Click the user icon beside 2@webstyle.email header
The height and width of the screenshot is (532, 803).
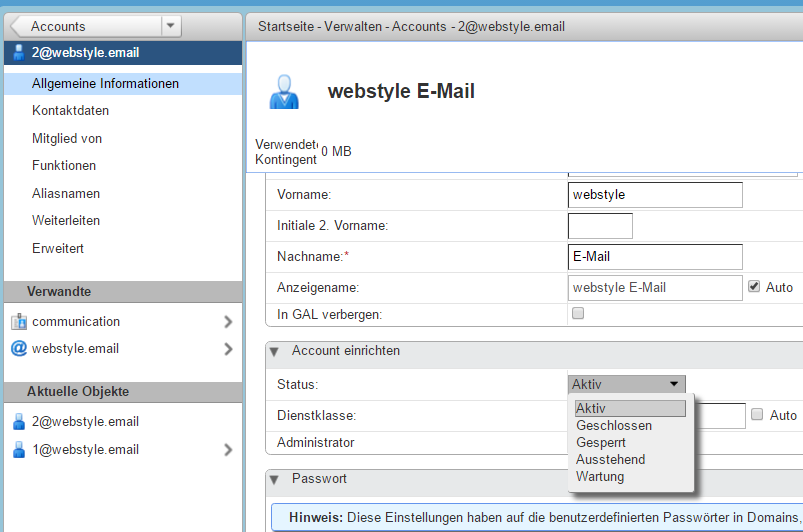point(18,53)
